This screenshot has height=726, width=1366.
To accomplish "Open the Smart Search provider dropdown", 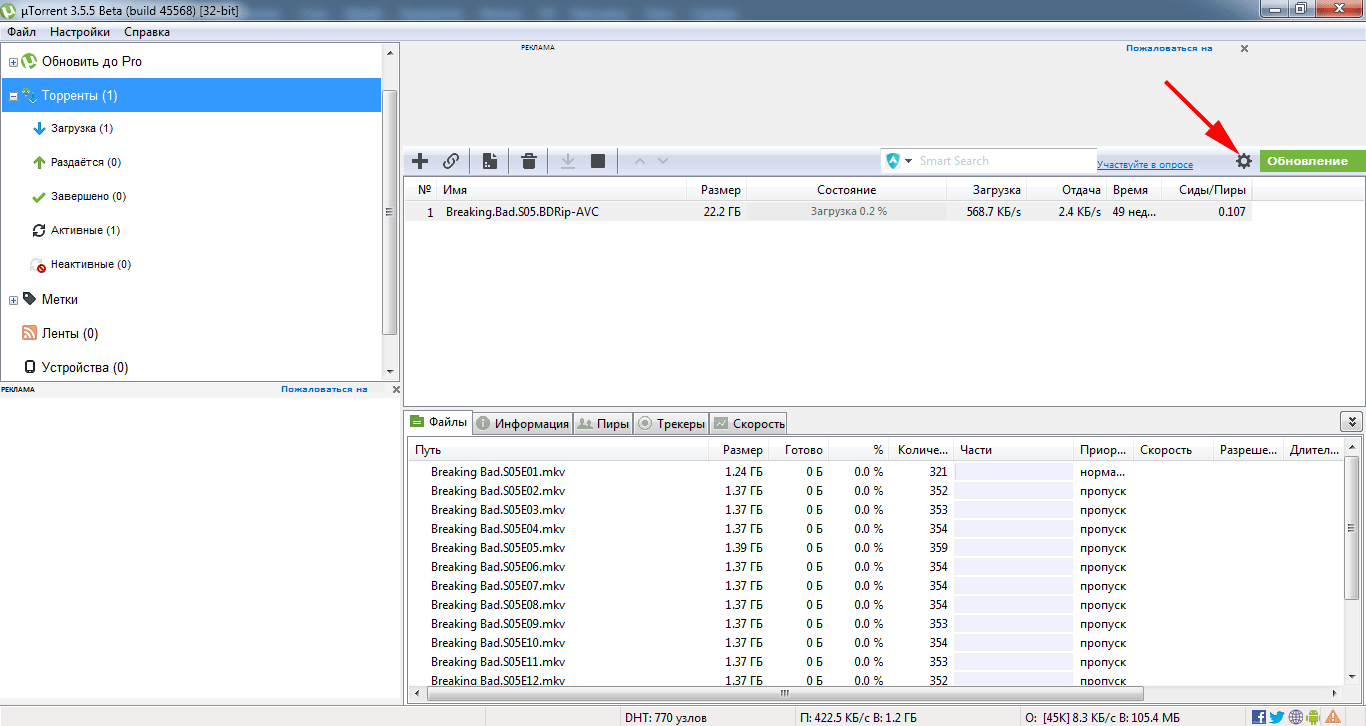I will (x=908, y=161).
